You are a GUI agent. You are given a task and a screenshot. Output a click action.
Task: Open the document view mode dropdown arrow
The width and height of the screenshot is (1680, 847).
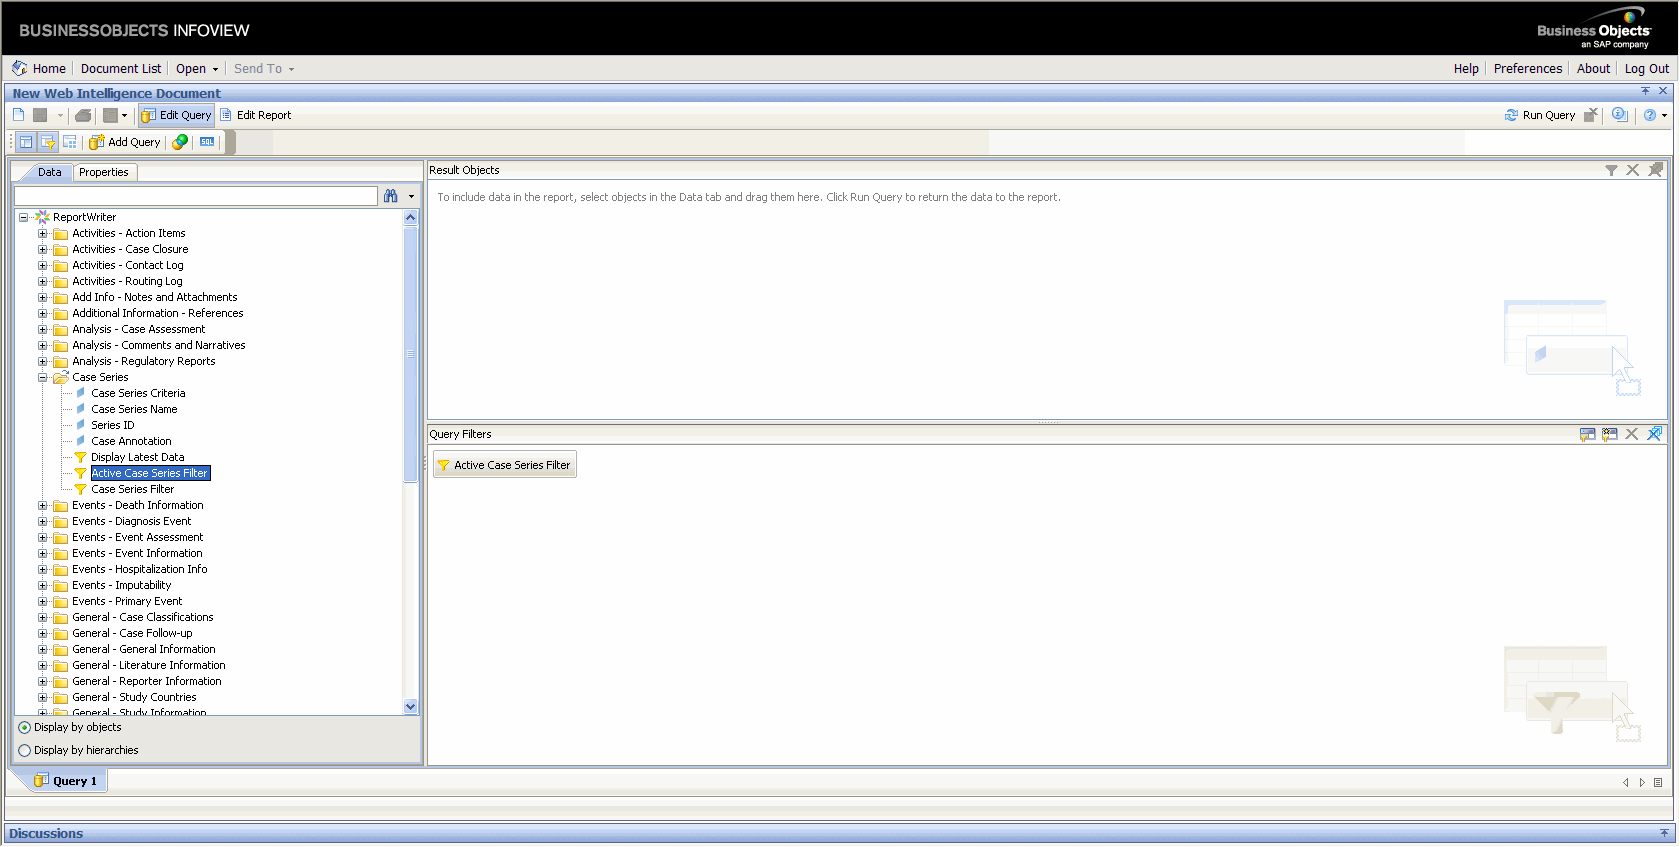click(124, 116)
